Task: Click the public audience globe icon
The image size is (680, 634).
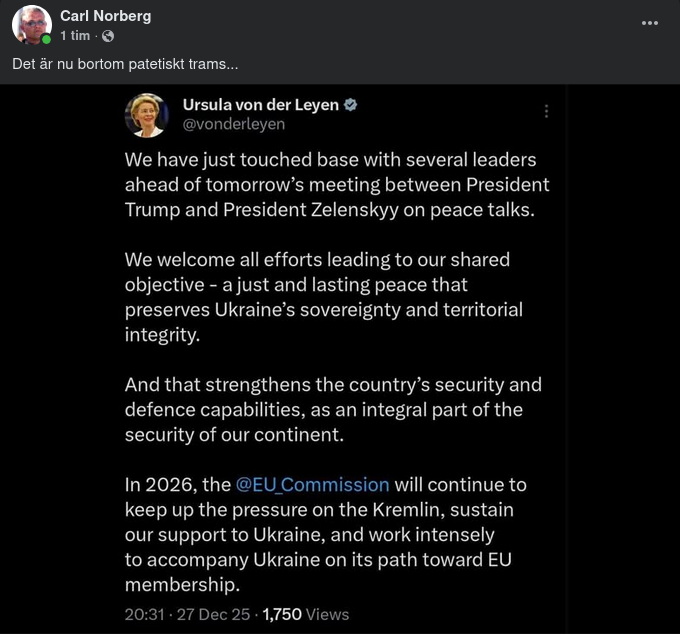Action: click(x=108, y=36)
